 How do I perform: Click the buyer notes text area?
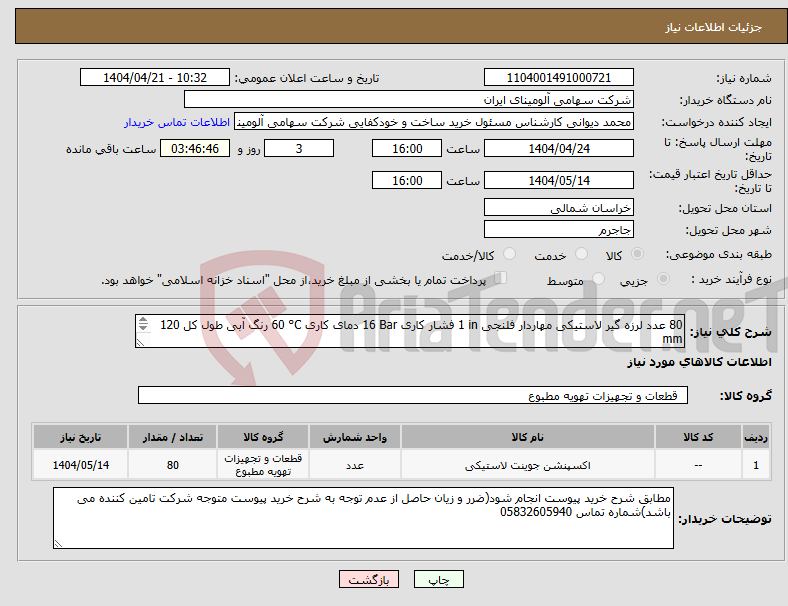[x=363, y=518]
